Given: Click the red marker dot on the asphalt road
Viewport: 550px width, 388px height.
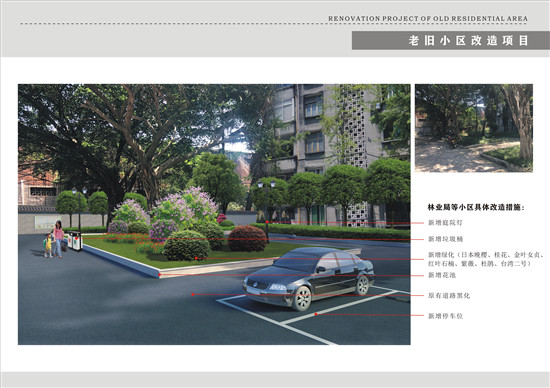Looking at the screenshot, I should [193, 294].
